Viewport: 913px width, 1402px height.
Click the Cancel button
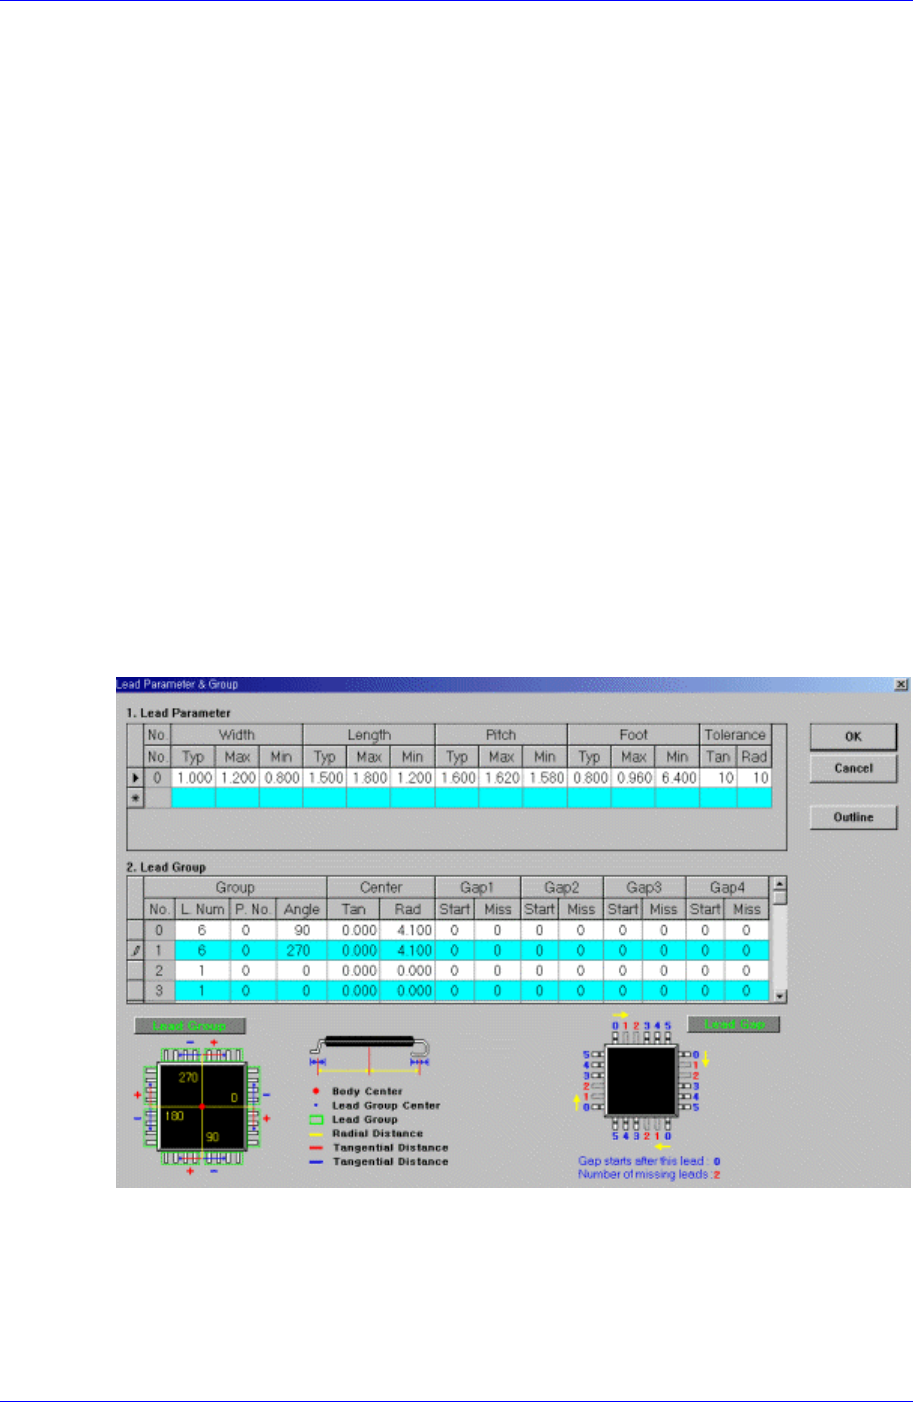(853, 768)
